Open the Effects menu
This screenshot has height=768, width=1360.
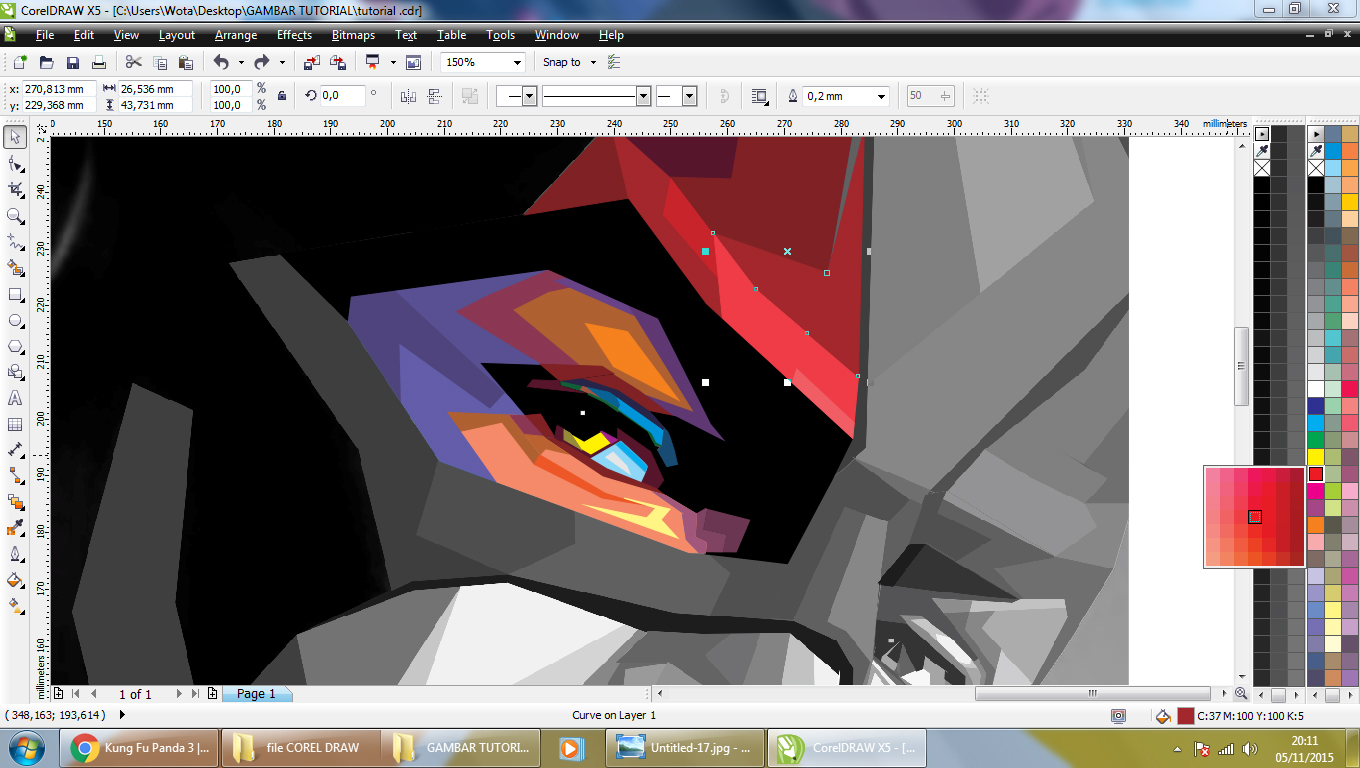294,35
